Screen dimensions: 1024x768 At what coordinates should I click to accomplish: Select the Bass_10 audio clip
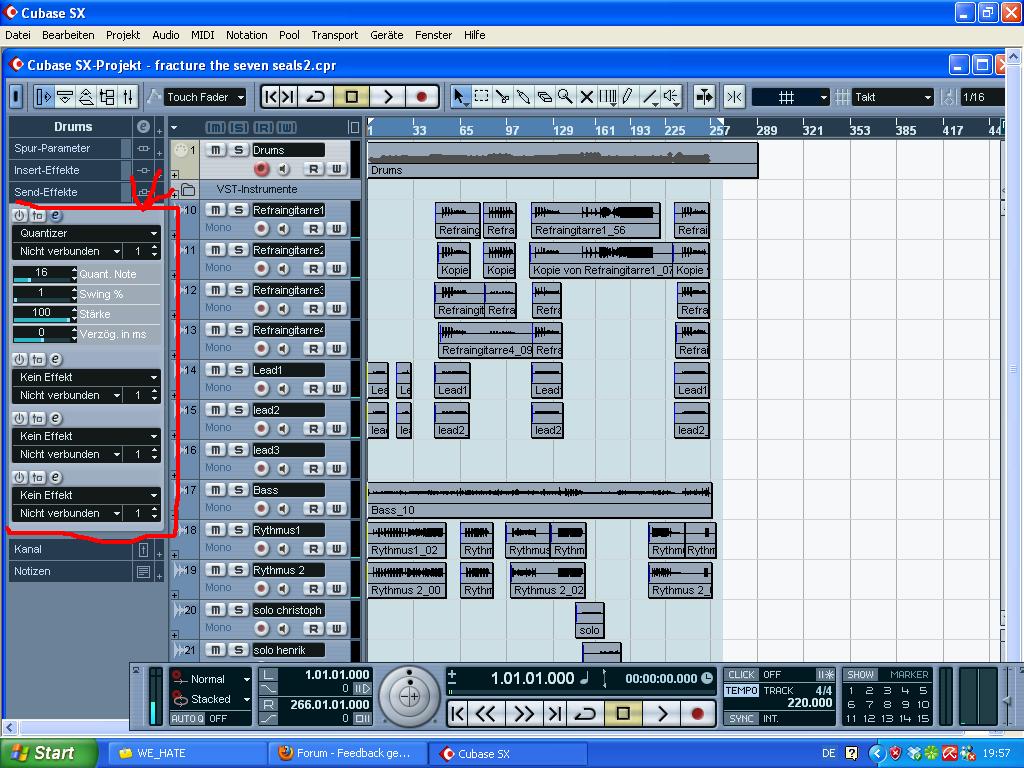[x=539, y=501]
